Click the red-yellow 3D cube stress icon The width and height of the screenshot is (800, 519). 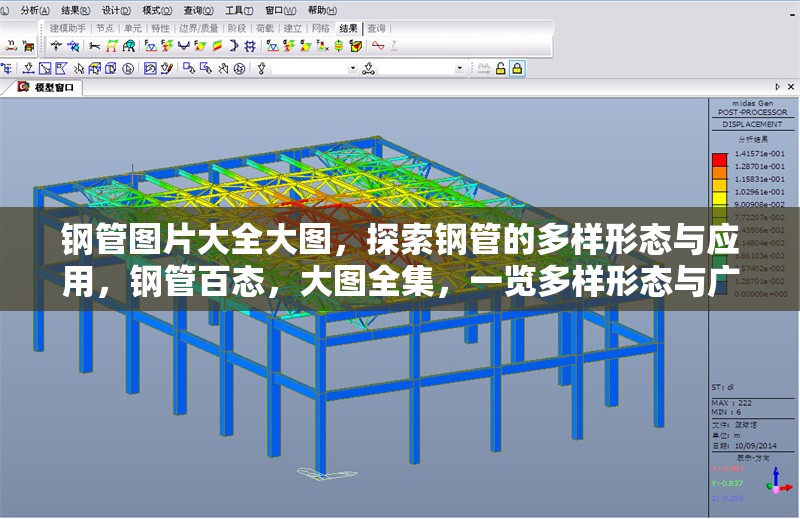(x=355, y=46)
